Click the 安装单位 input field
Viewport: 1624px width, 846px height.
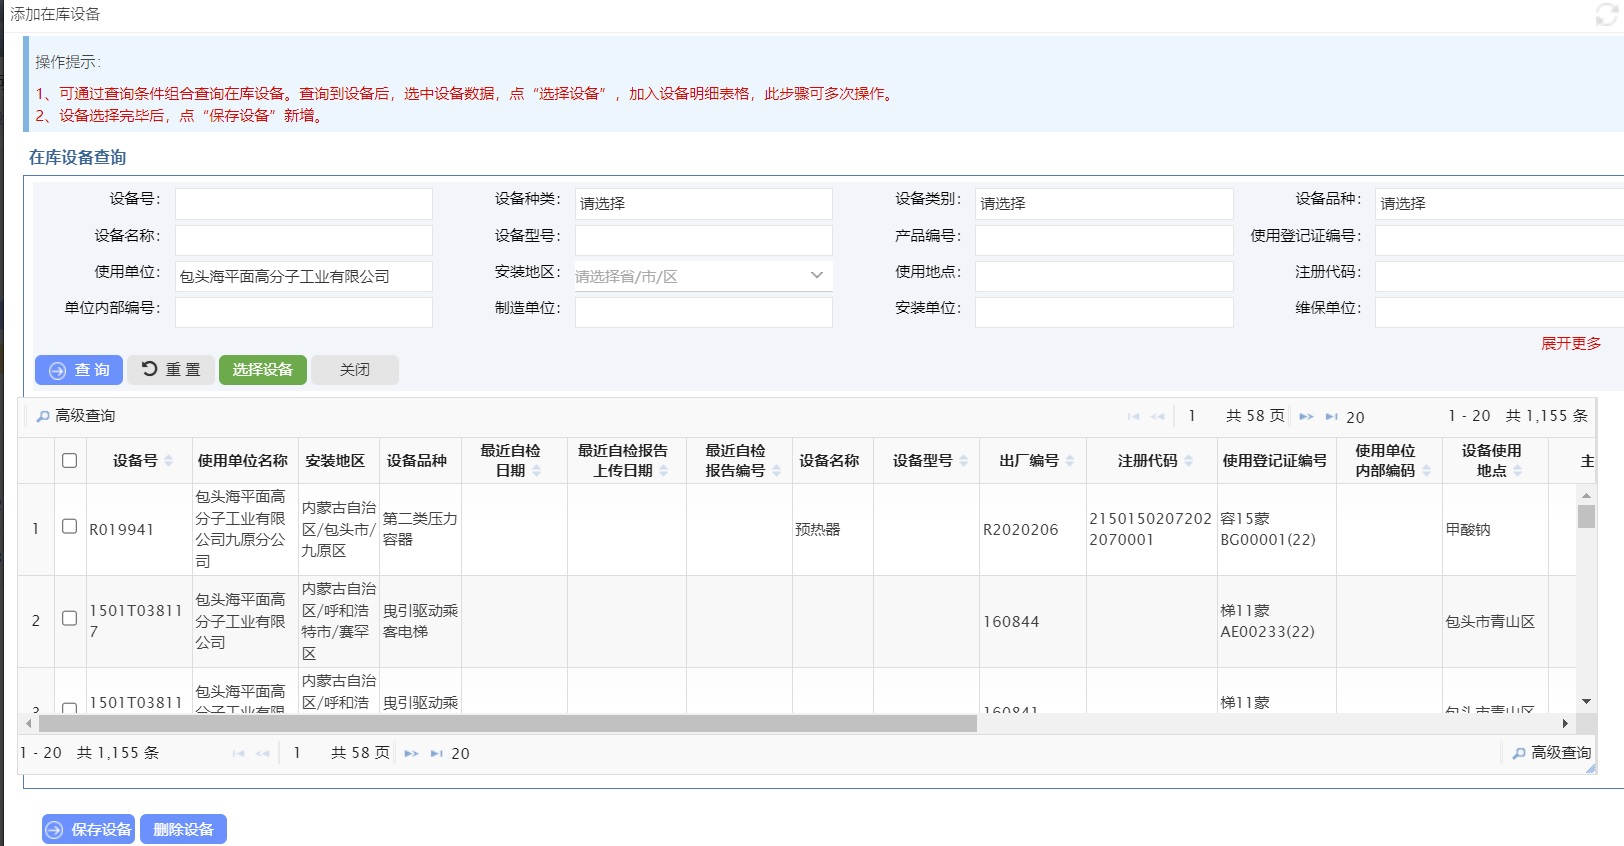tap(1104, 312)
